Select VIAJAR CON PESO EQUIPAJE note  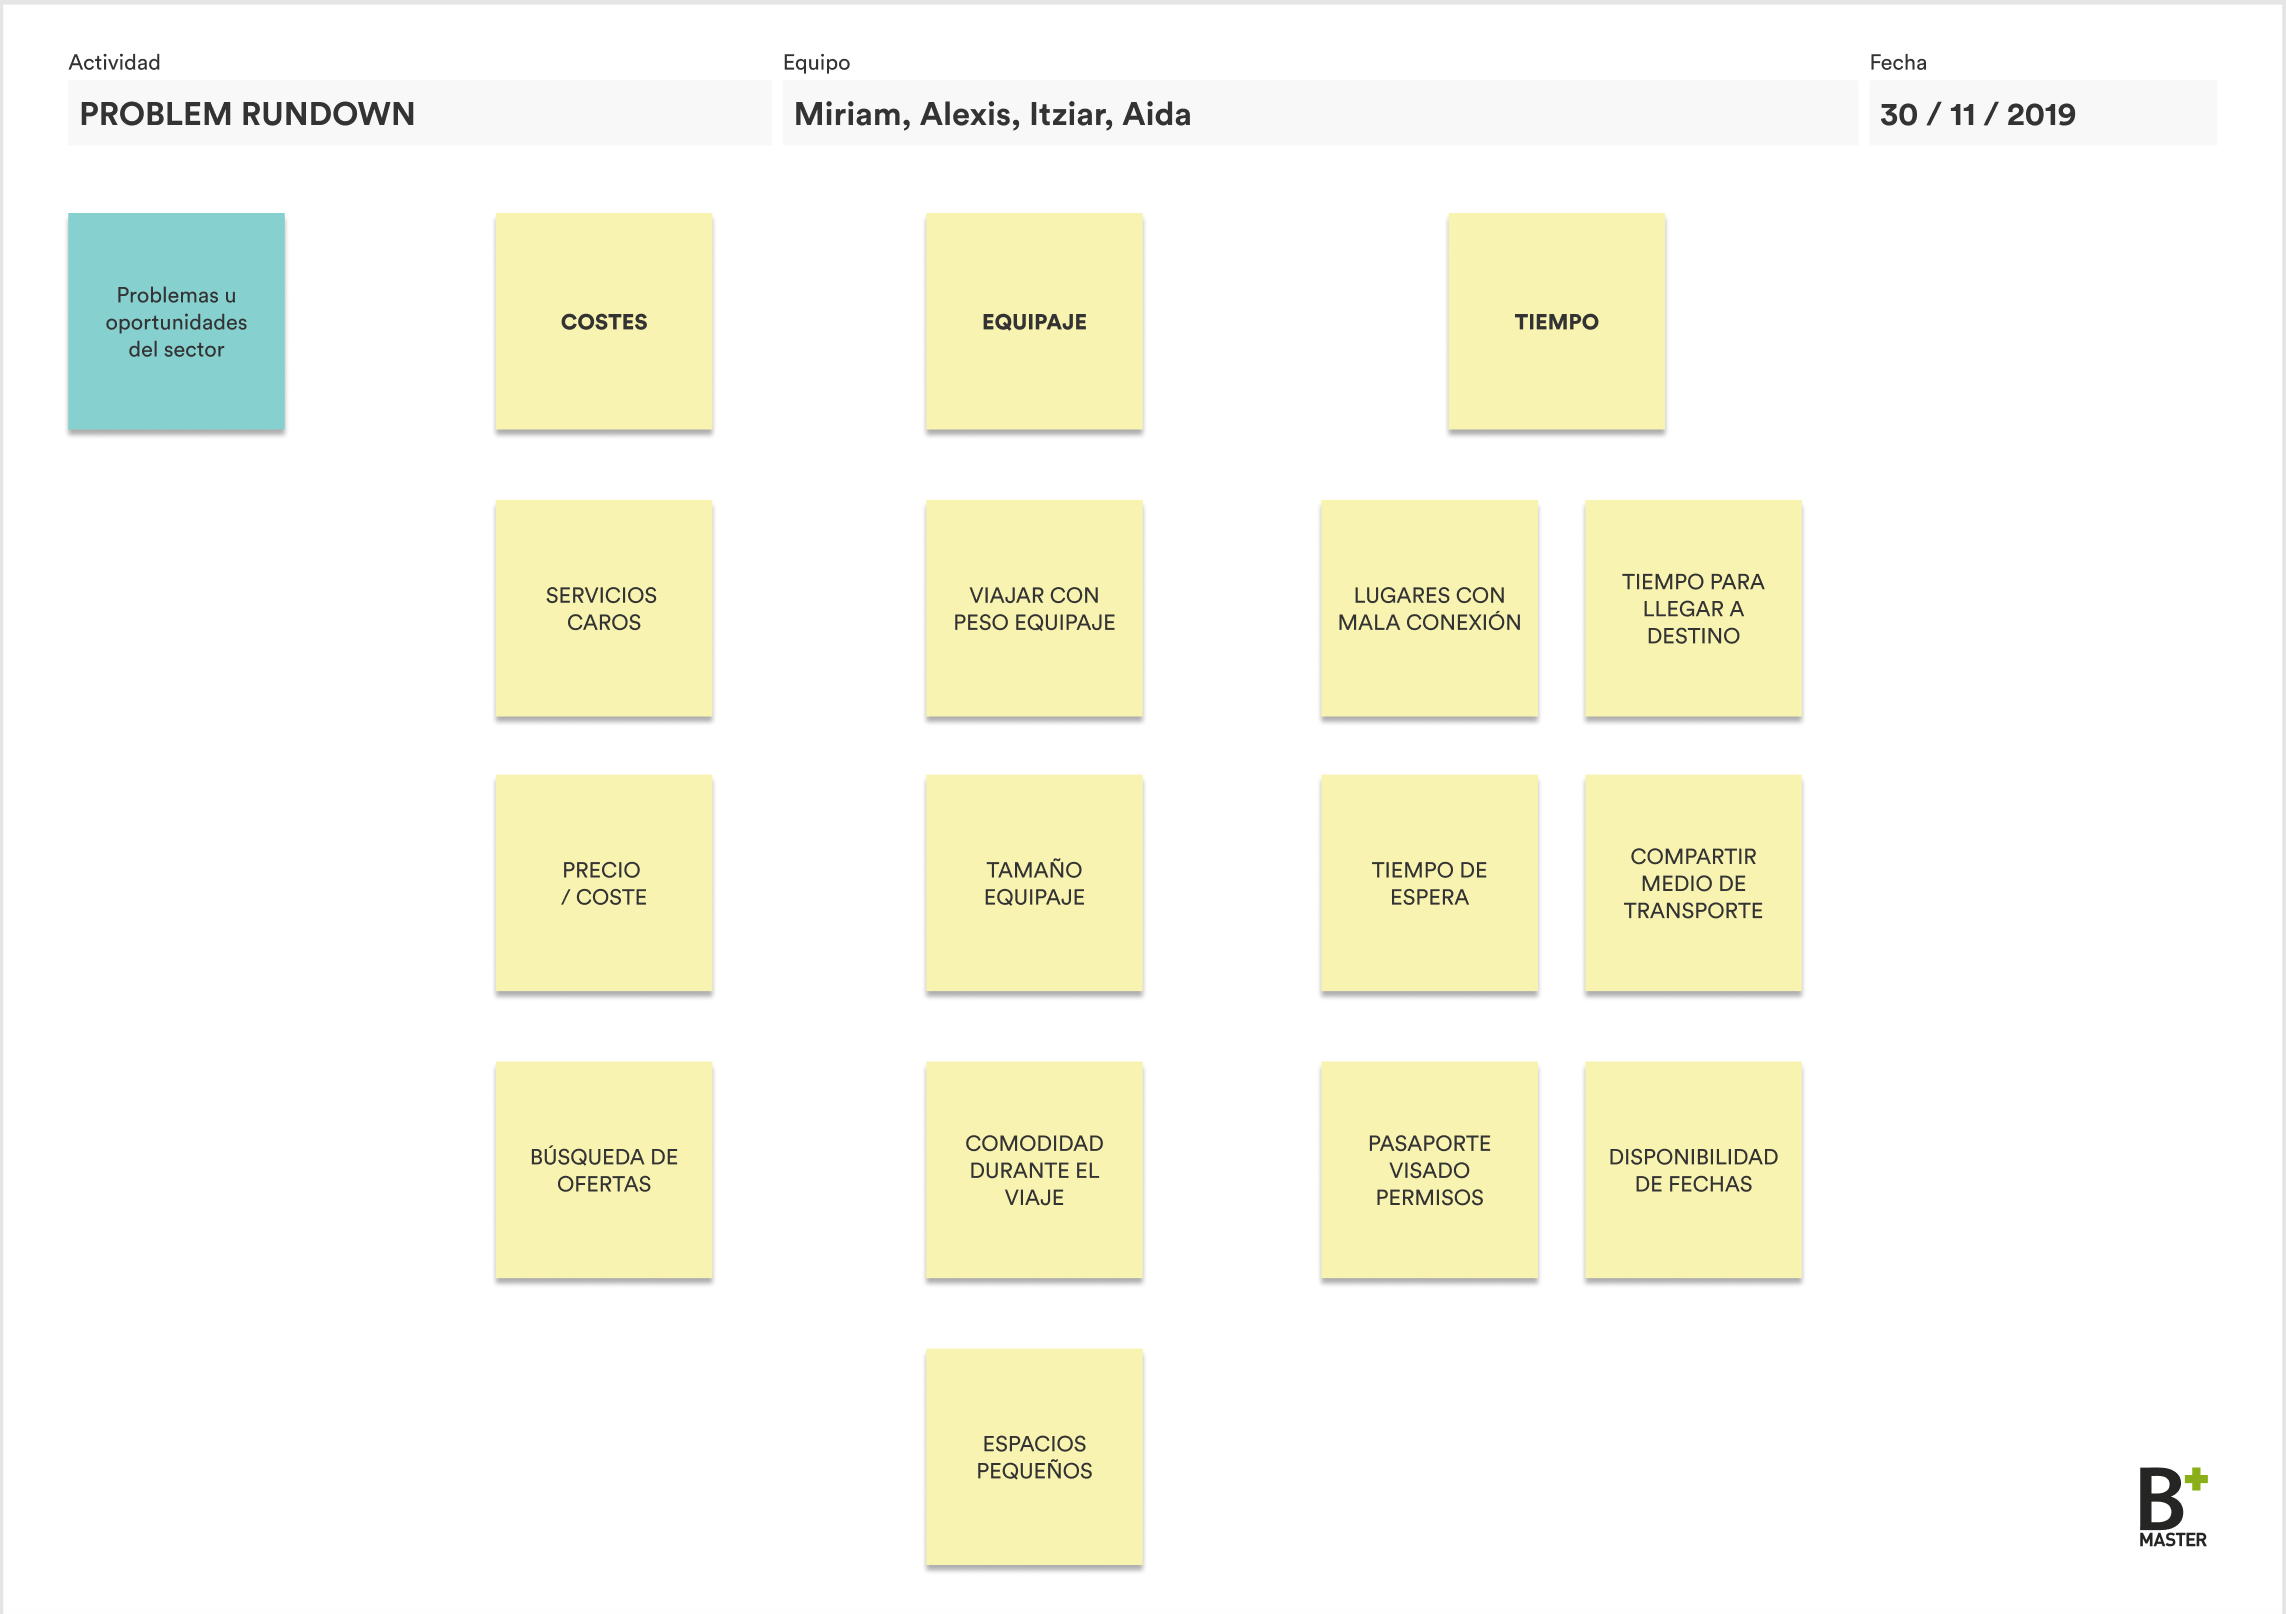point(1033,608)
